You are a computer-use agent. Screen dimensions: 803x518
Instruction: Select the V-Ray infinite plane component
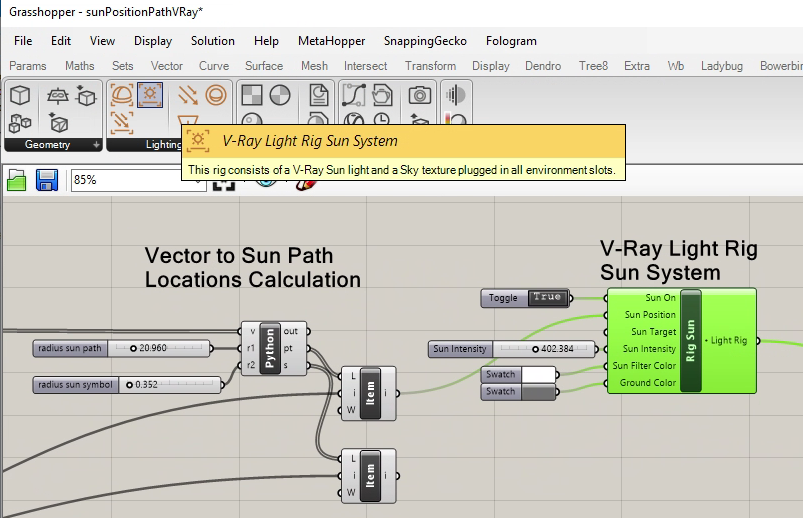[x=57, y=95]
